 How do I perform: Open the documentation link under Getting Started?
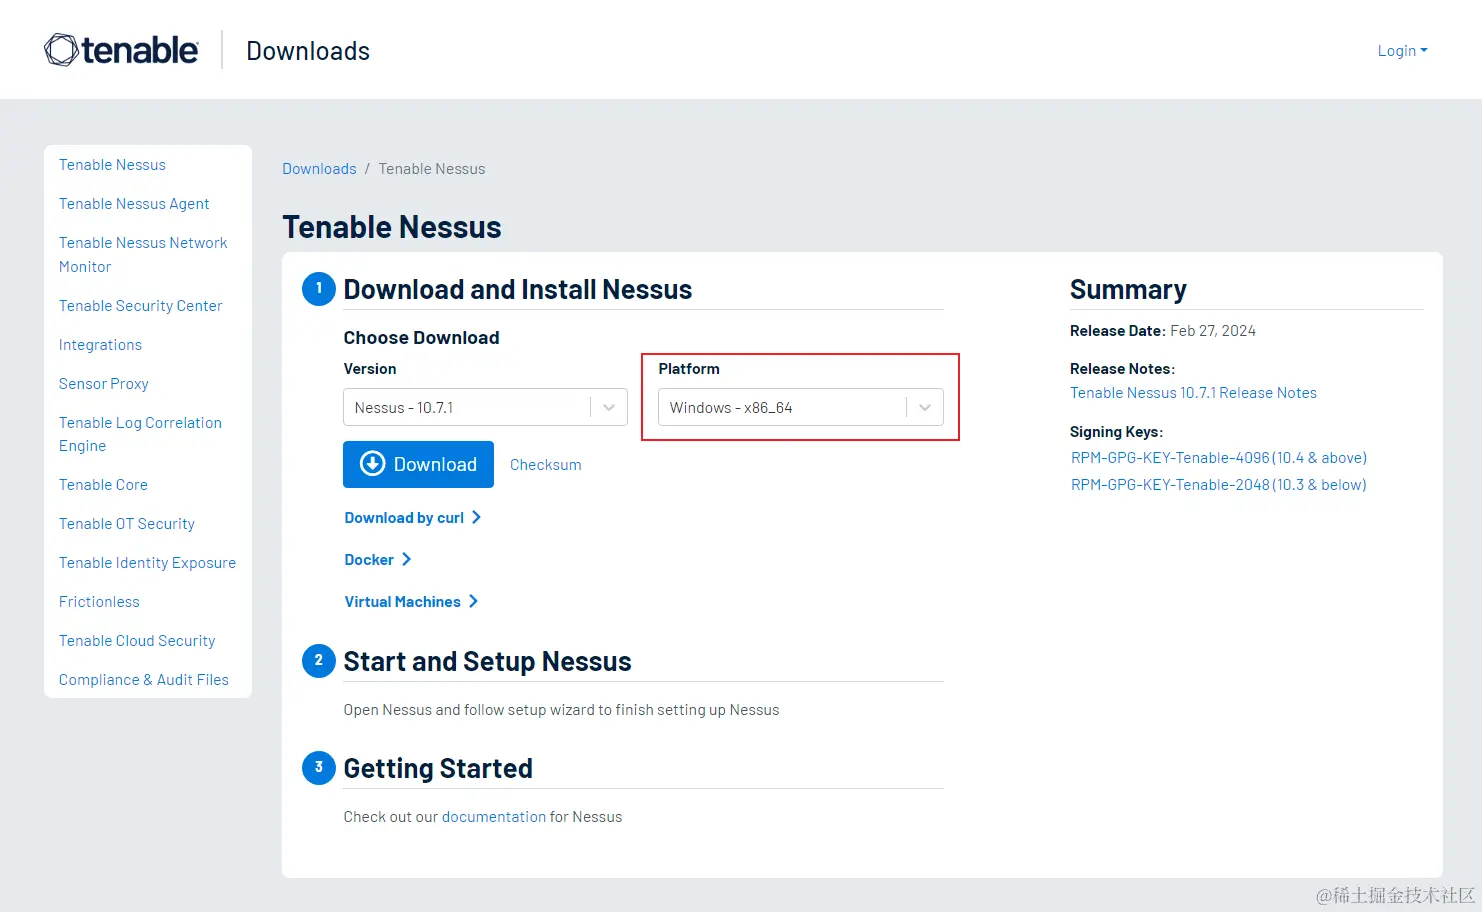click(x=494, y=817)
